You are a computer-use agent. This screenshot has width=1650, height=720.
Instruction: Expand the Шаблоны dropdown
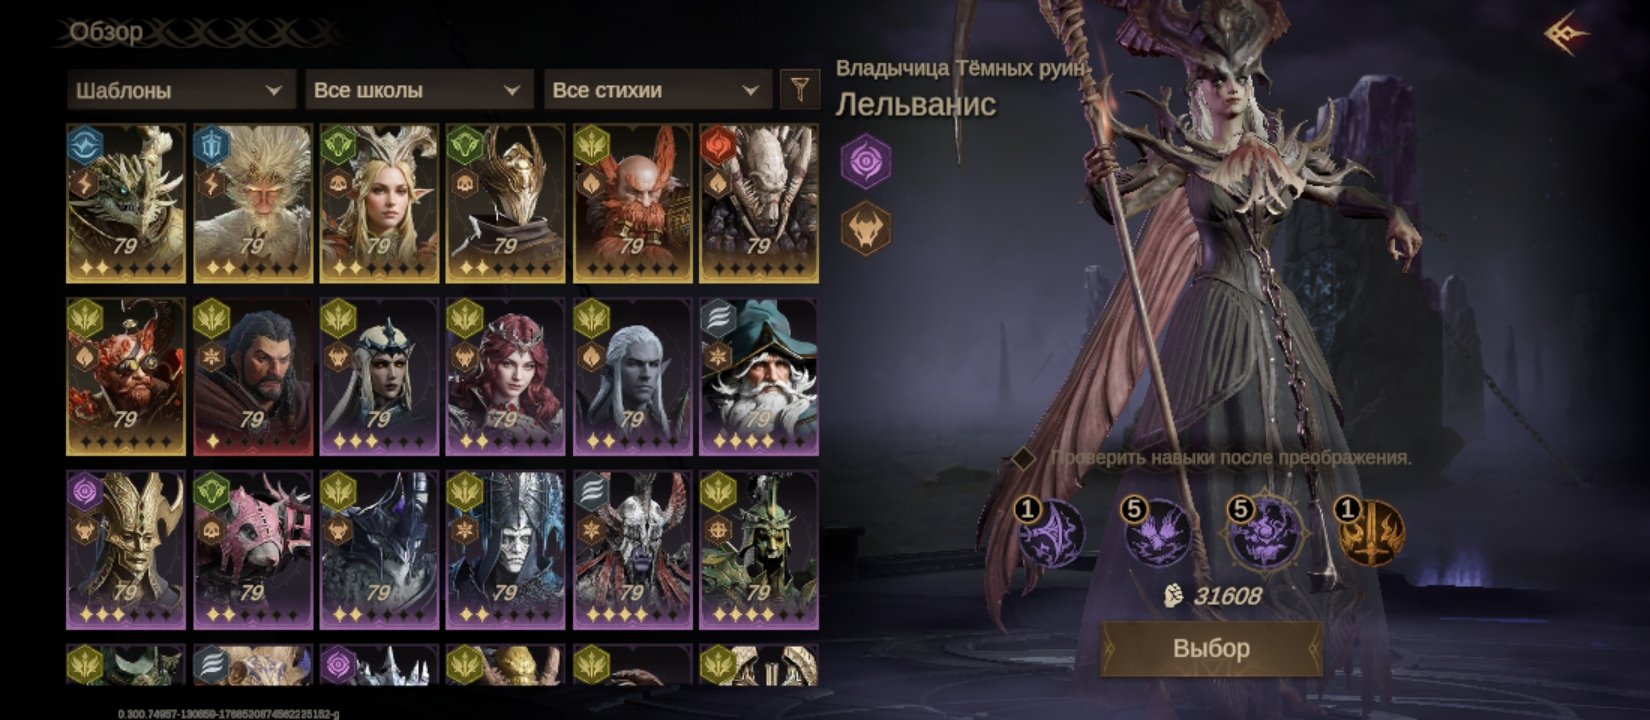181,90
